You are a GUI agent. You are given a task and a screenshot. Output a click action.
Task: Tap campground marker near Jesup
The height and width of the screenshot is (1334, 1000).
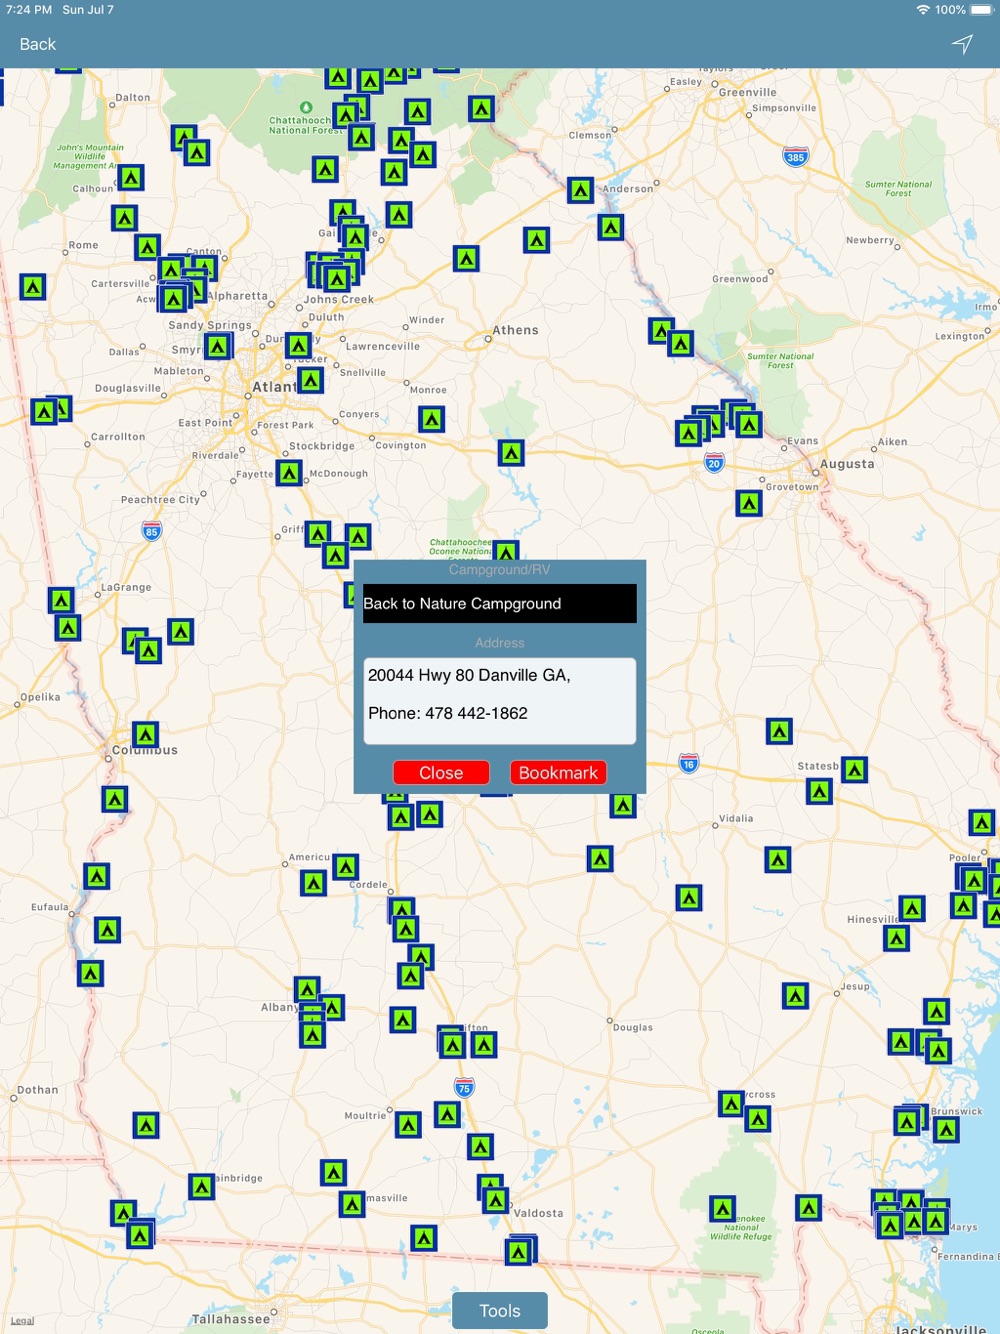pyautogui.click(x=795, y=996)
